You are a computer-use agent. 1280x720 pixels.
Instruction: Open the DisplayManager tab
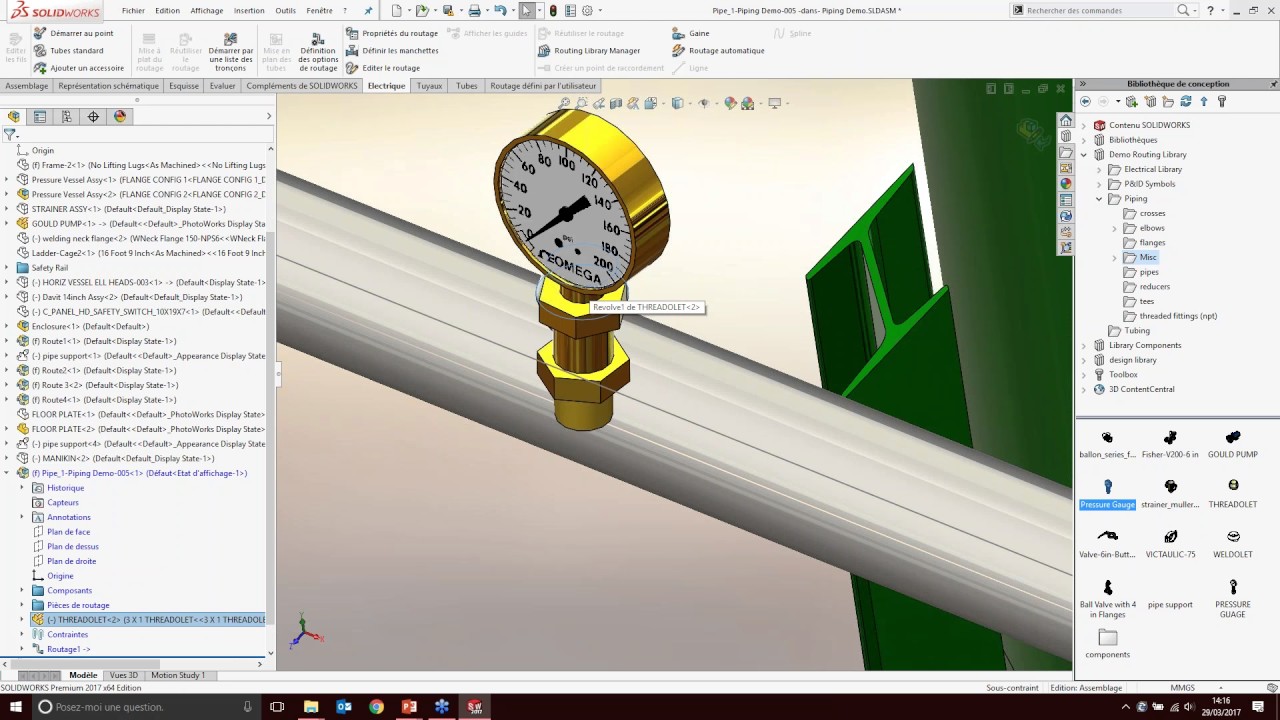pyautogui.click(x=120, y=117)
